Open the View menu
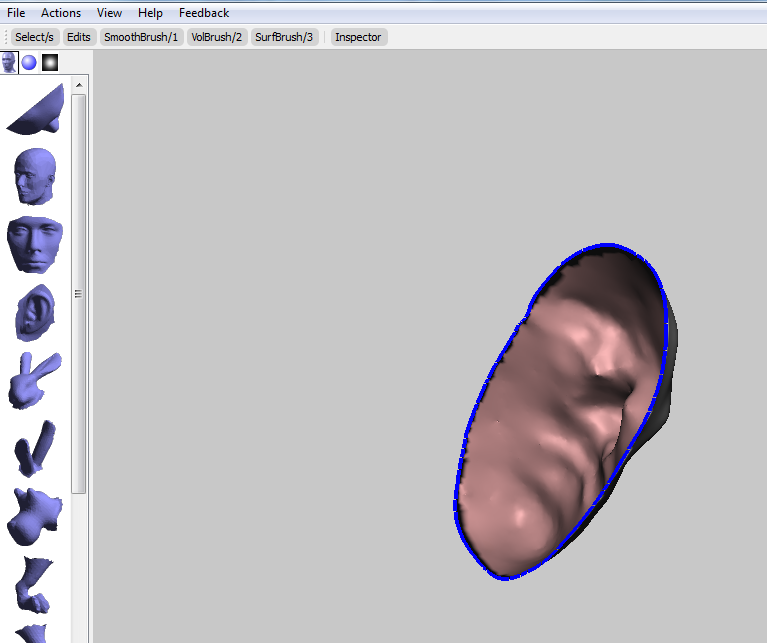 click(x=109, y=13)
